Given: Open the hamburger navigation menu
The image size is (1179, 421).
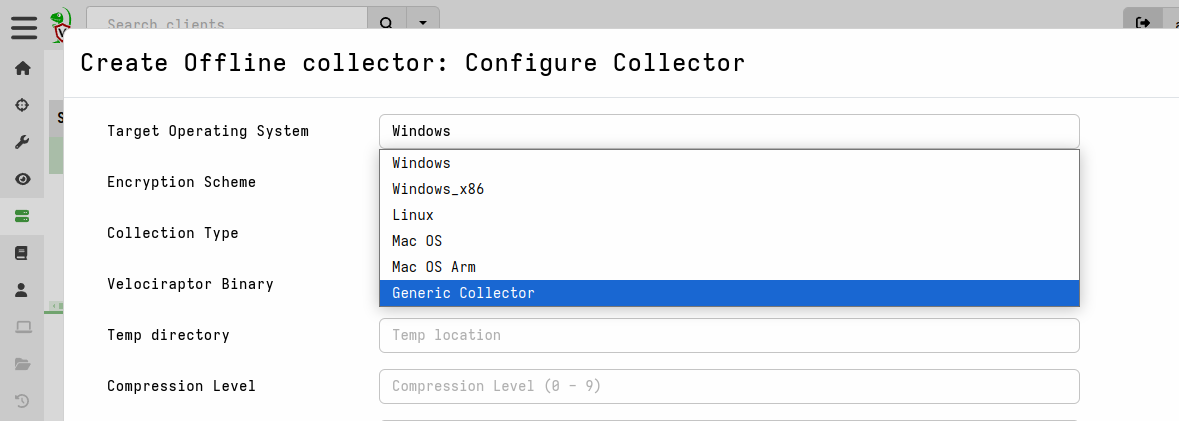Looking at the screenshot, I should pyautogui.click(x=23, y=27).
